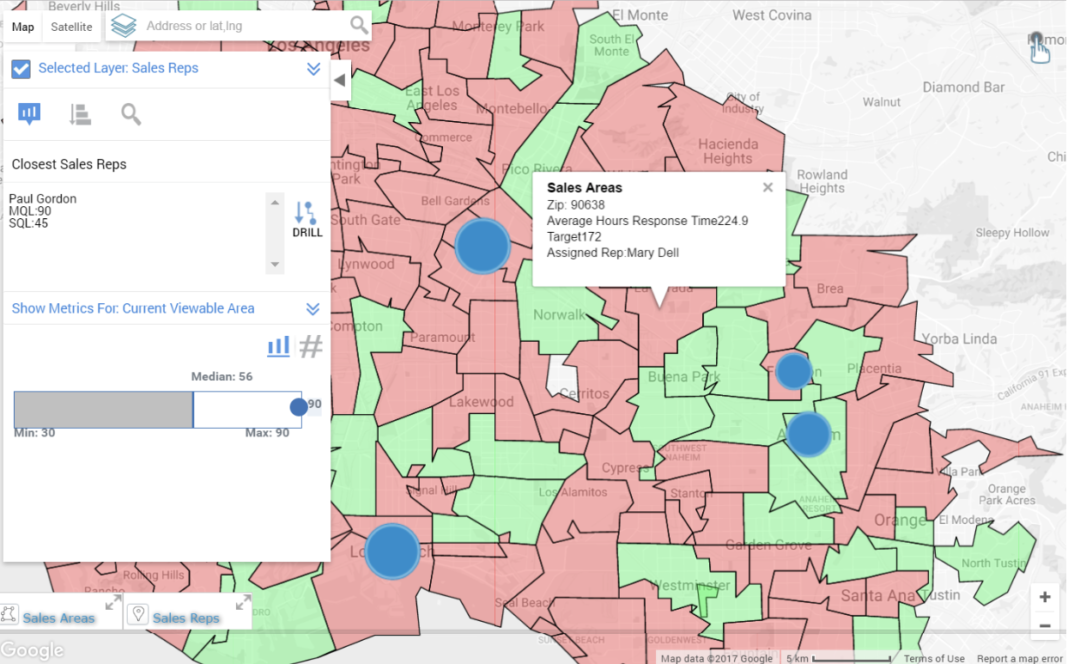The height and width of the screenshot is (664, 1068).
Task: Click Report a map error link
Action: pyautogui.click(x=1019, y=658)
